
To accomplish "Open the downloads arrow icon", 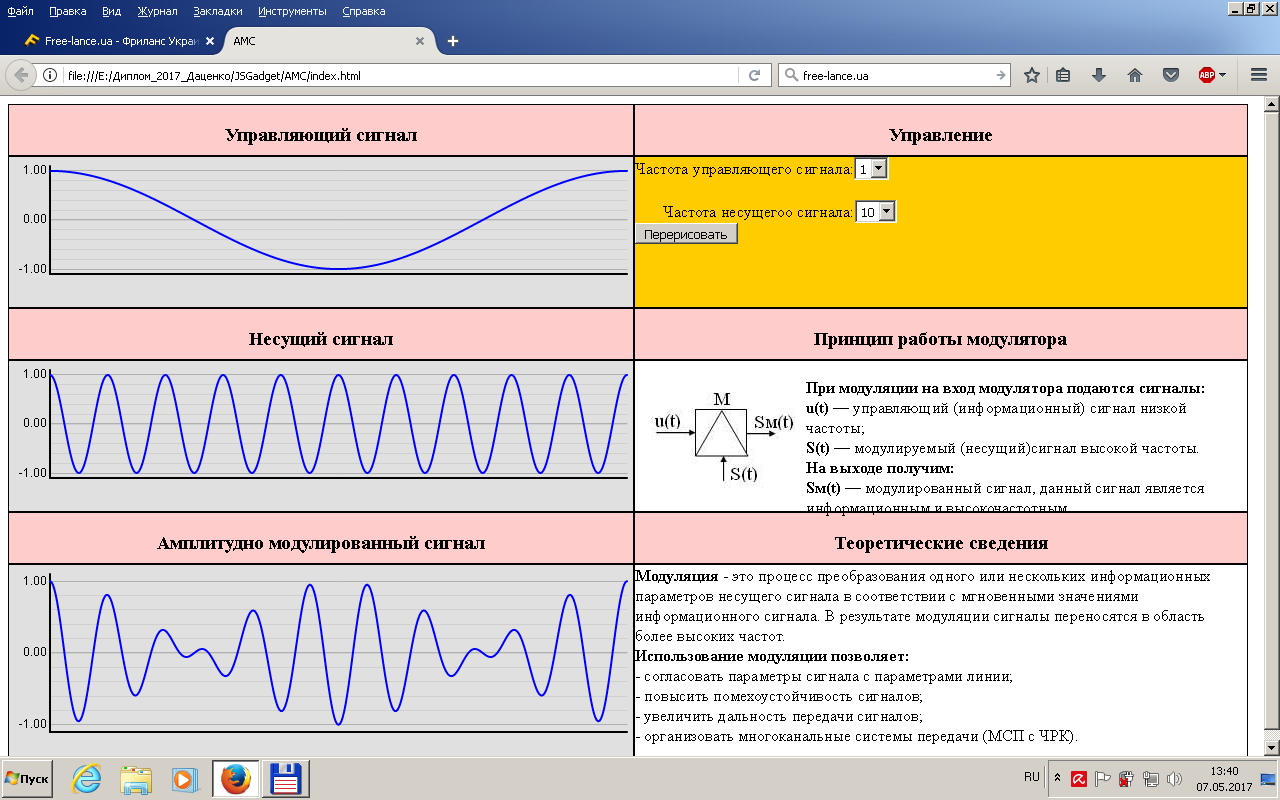I will [1099, 75].
